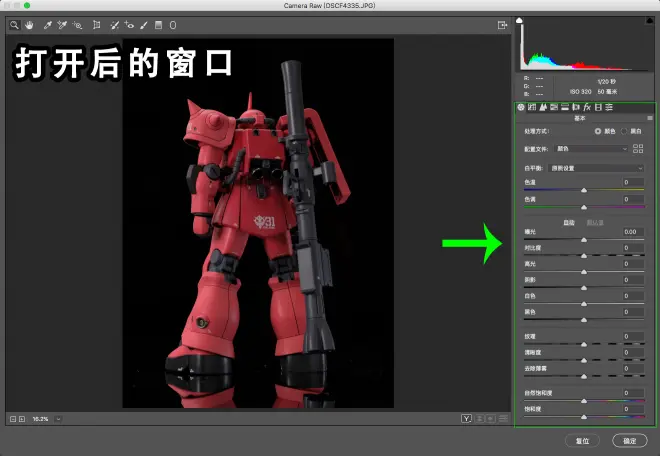
Task: Select the Adjustment Brush tool
Action: pyautogui.click(x=144, y=25)
